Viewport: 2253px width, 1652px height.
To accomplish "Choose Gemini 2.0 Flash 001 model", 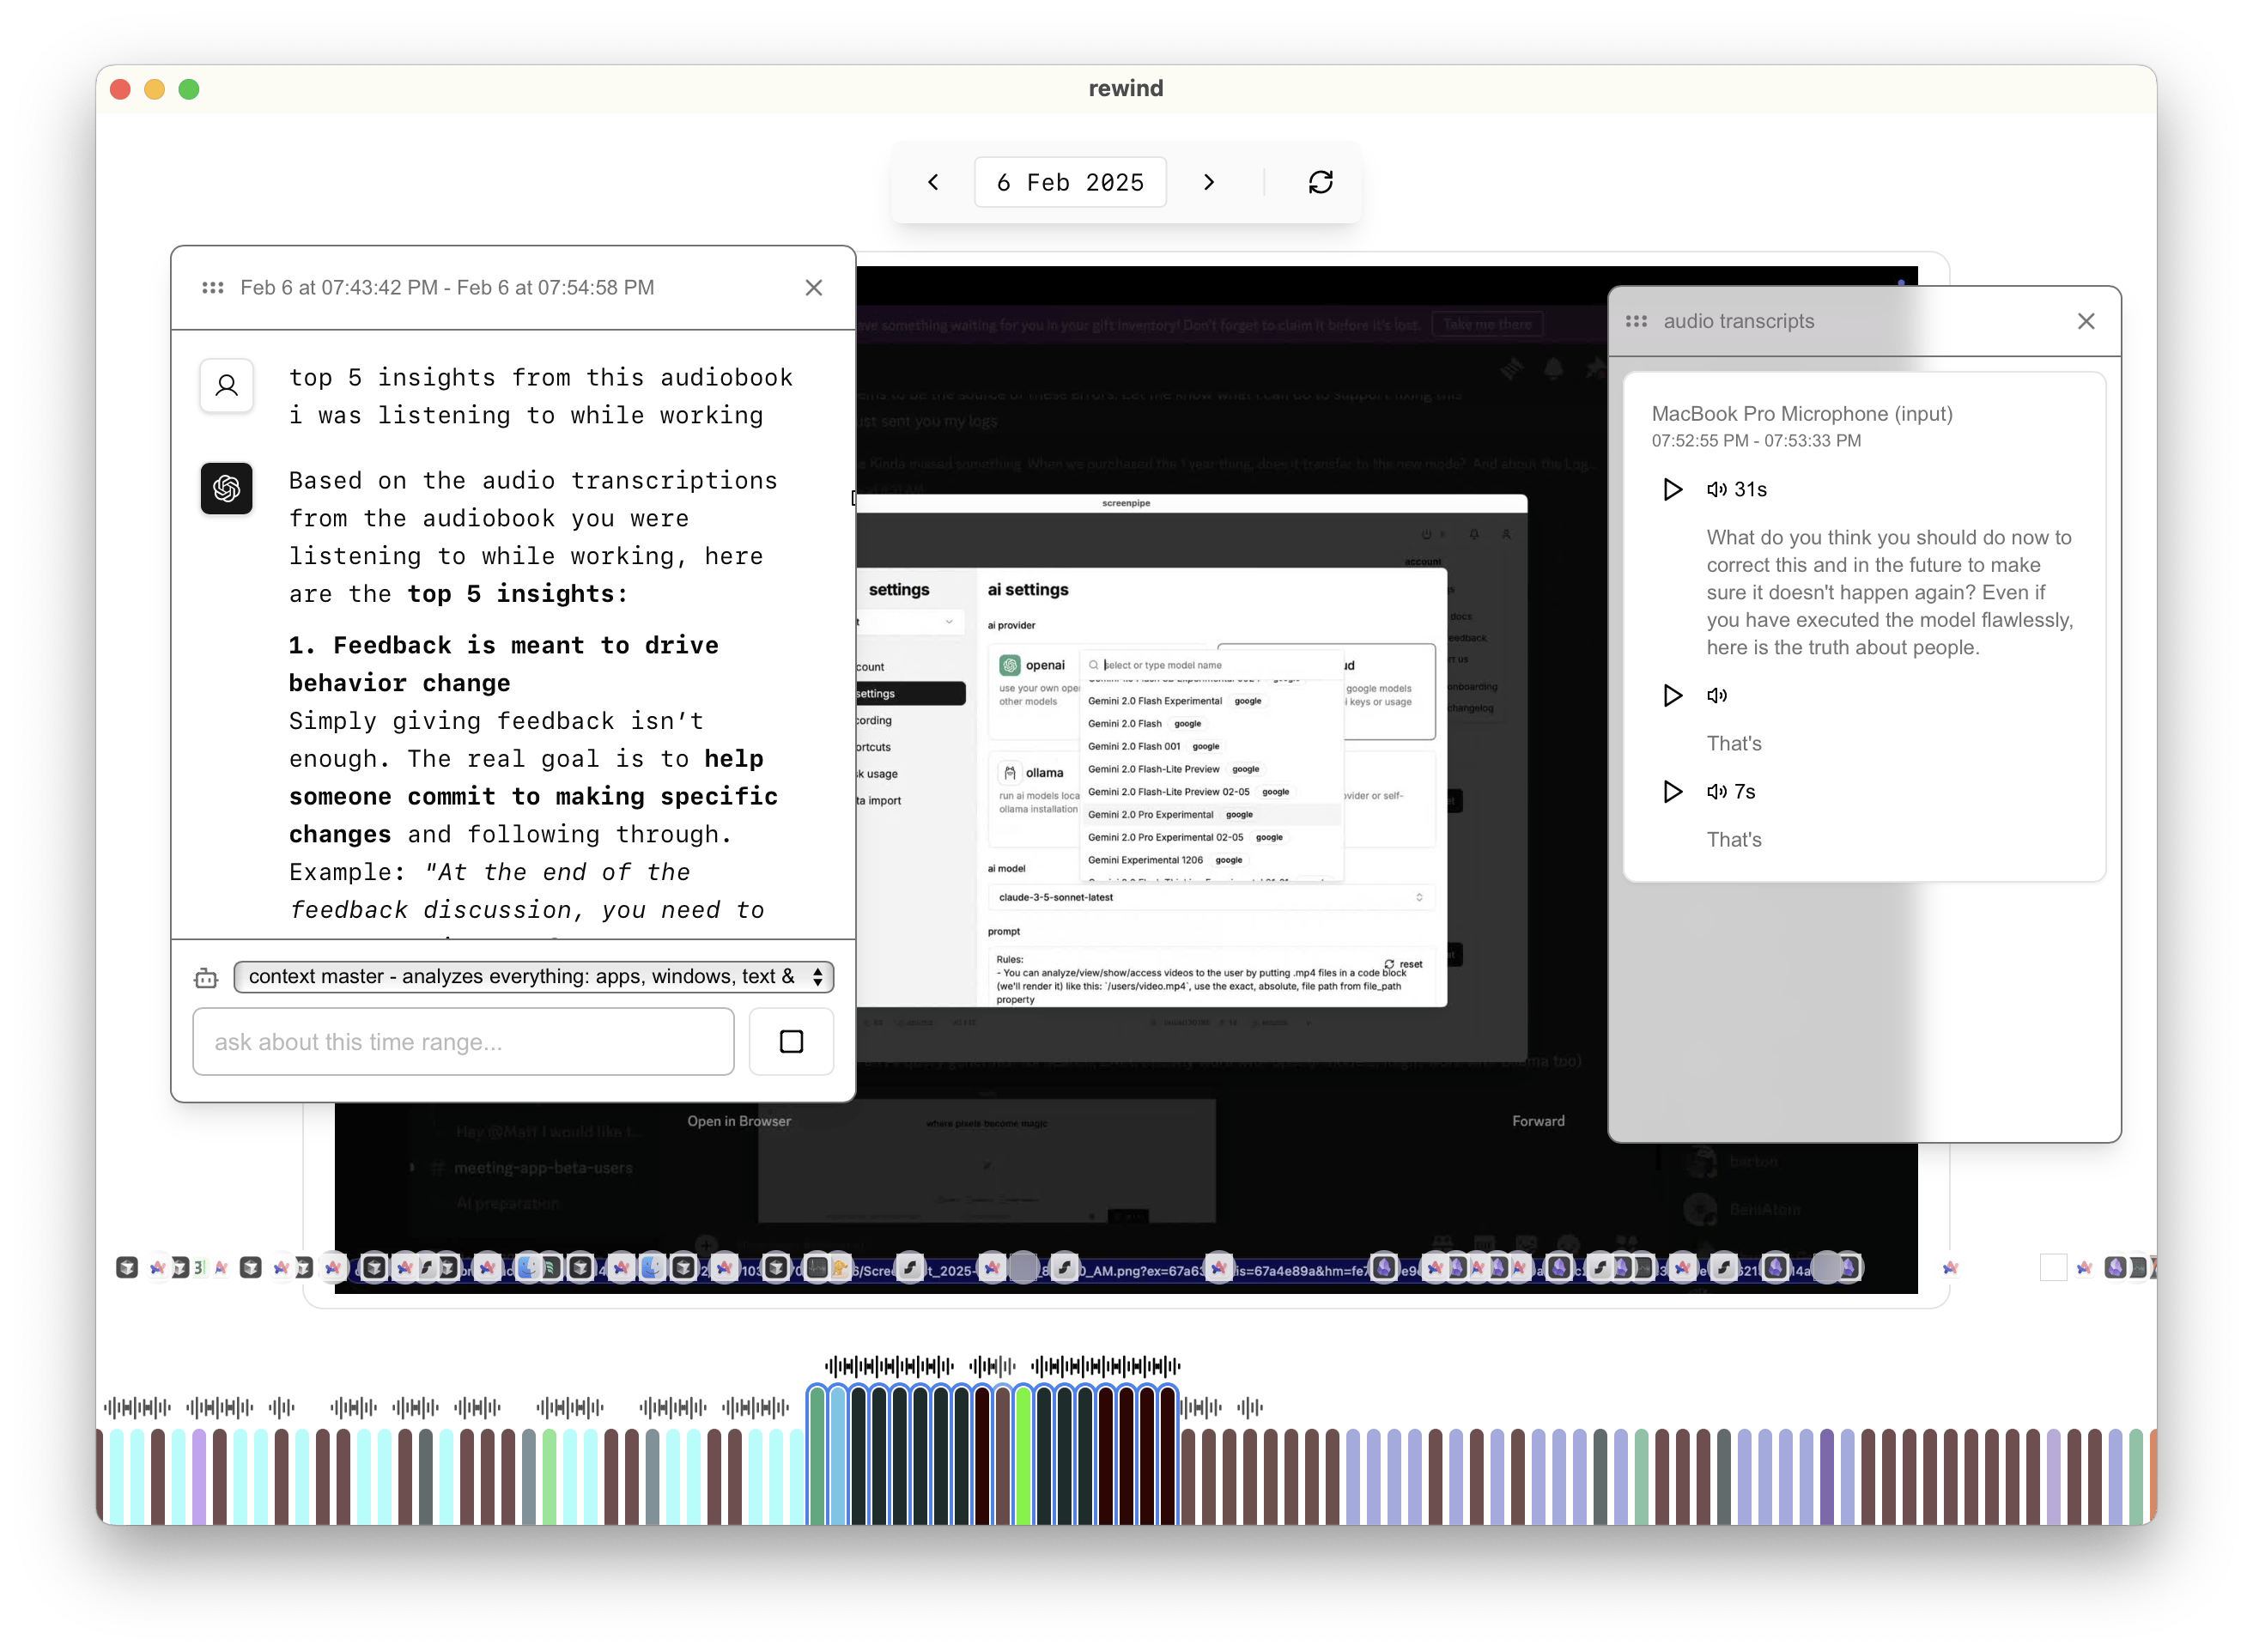I will pyautogui.click(x=1212, y=747).
